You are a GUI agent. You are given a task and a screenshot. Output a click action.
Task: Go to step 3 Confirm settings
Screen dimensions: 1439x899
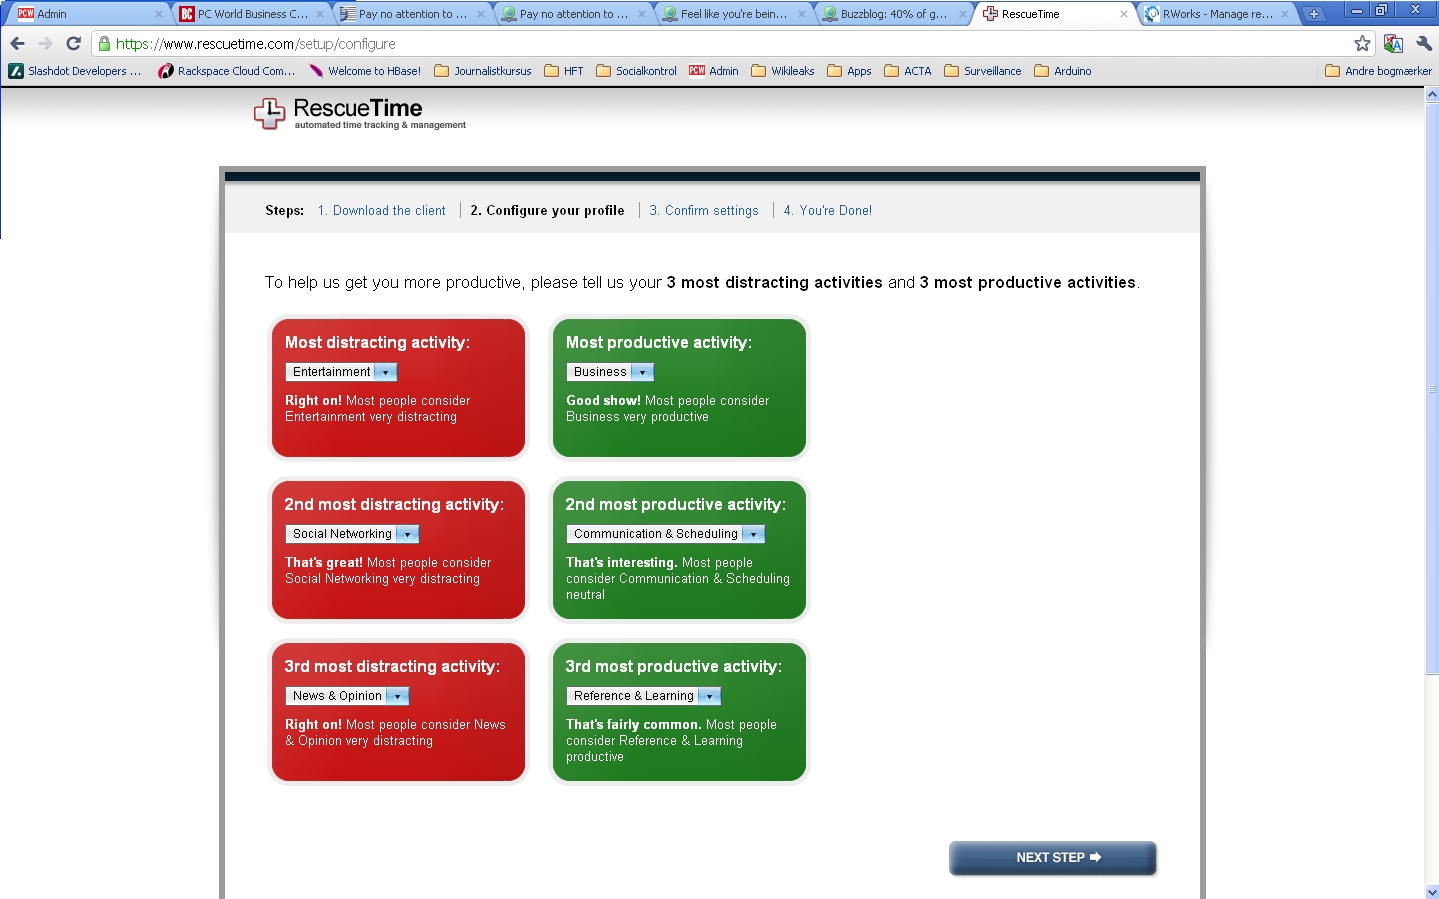pyautogui.click(x=704, y=211)
